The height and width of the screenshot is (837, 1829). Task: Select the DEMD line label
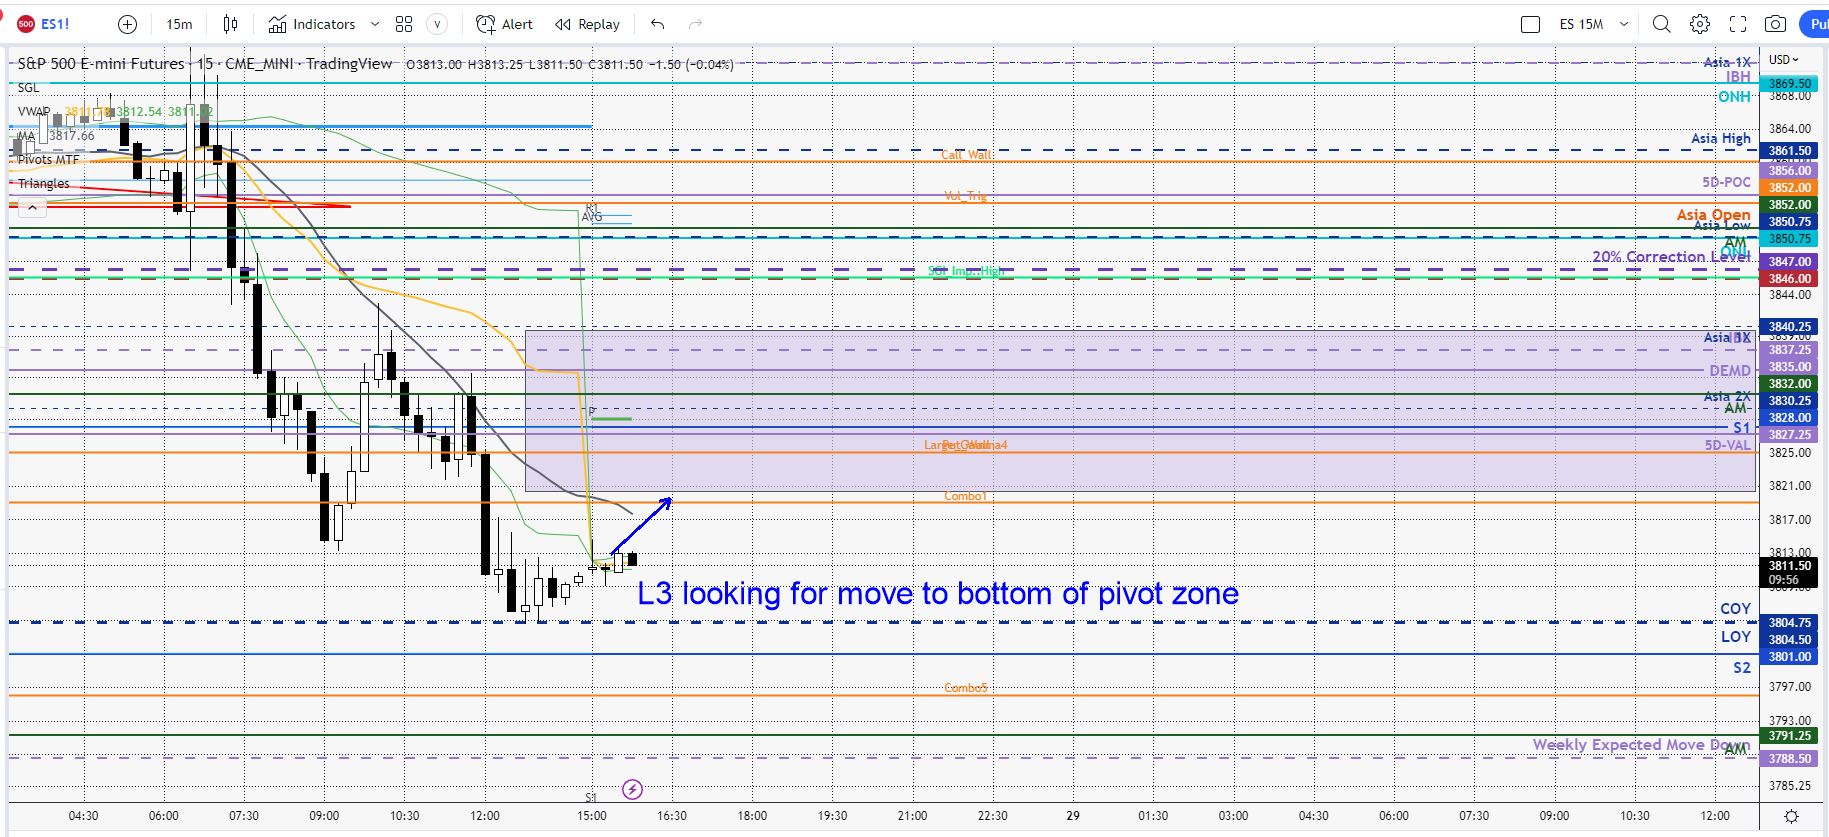(x=1730, y=371)
